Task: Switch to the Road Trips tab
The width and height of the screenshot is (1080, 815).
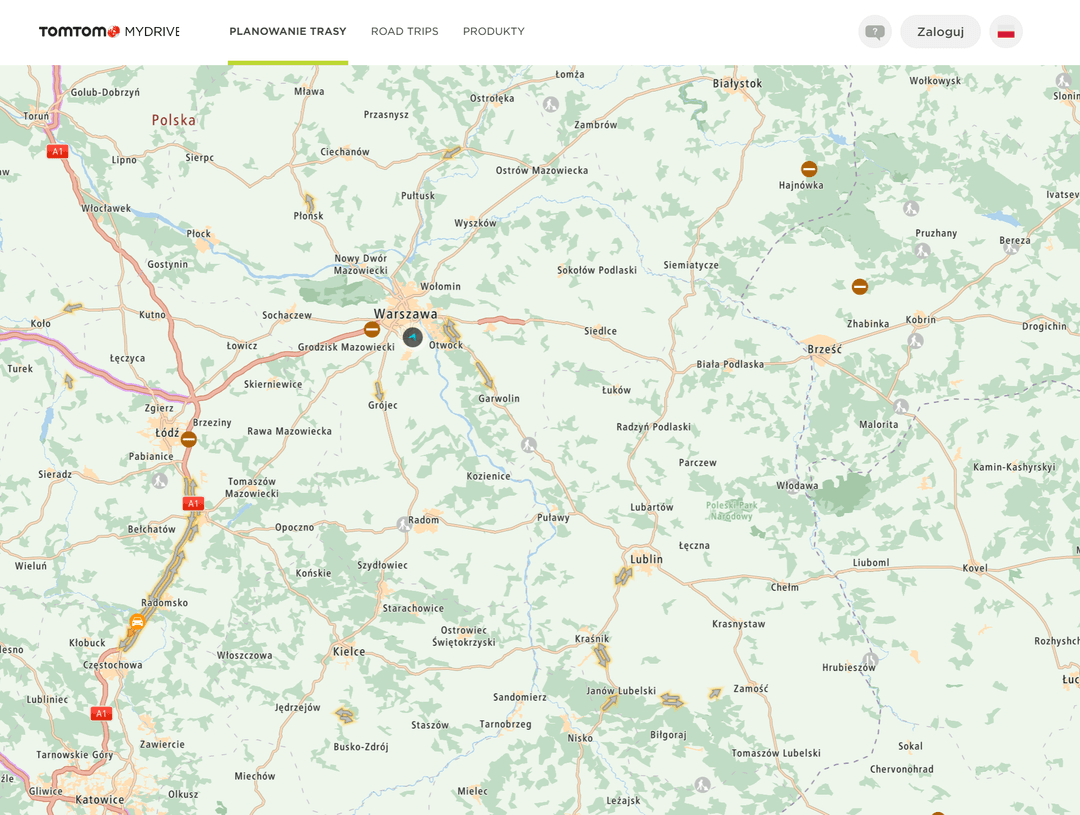Action: (x=404, y=31)
